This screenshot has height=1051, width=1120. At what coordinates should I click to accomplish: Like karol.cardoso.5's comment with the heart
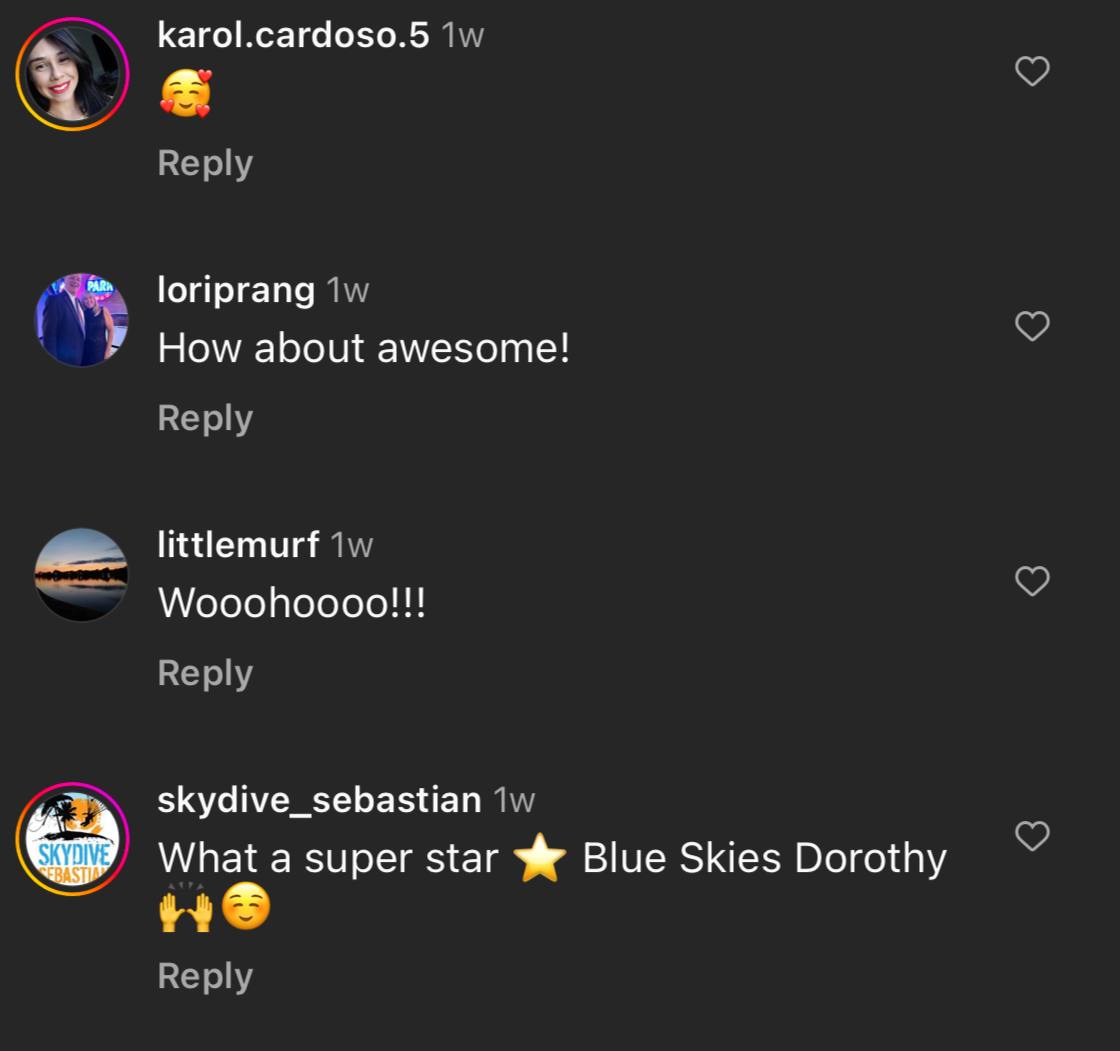1032,71
